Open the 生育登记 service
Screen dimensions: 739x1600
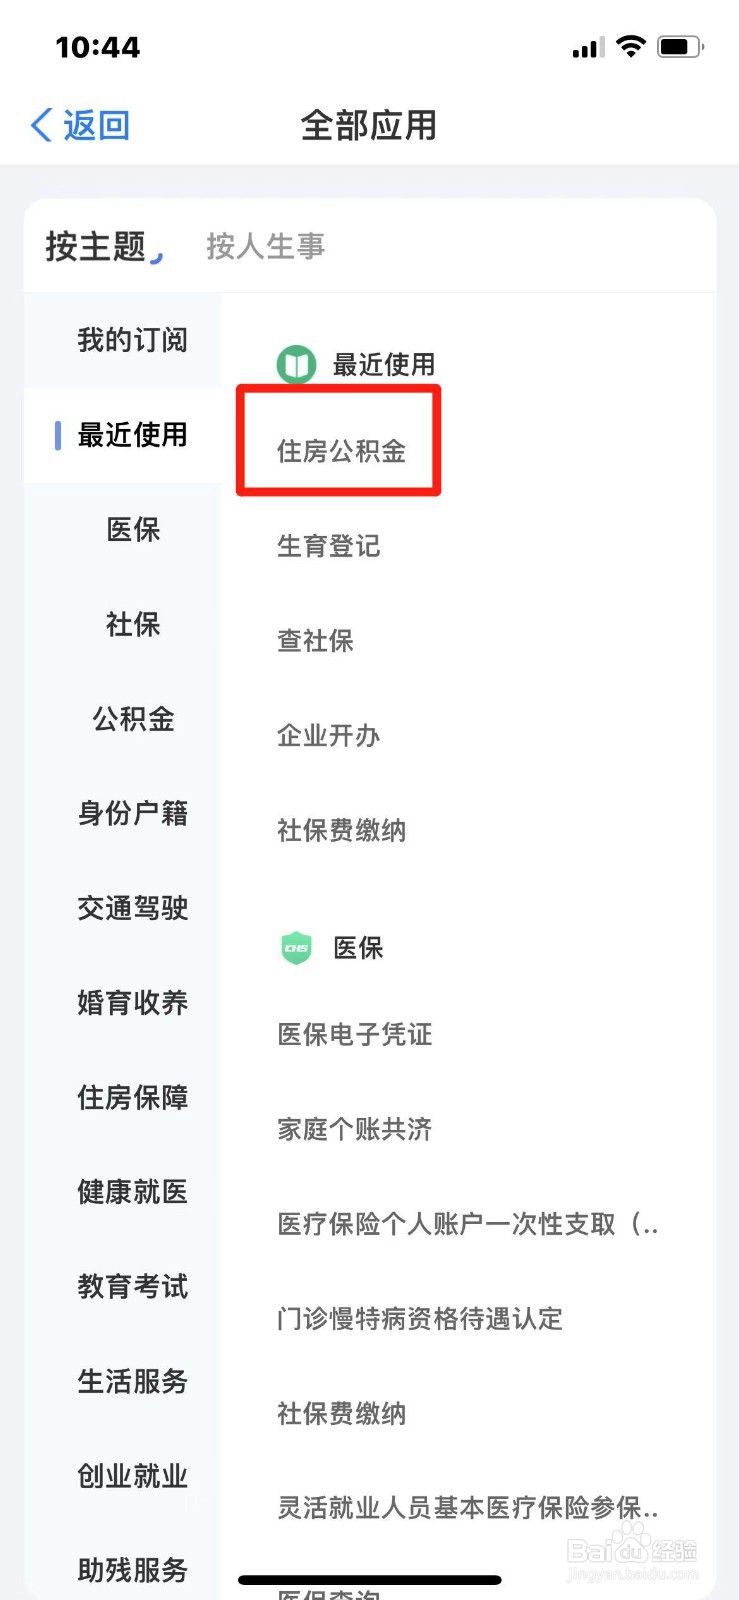pos(329,546)
